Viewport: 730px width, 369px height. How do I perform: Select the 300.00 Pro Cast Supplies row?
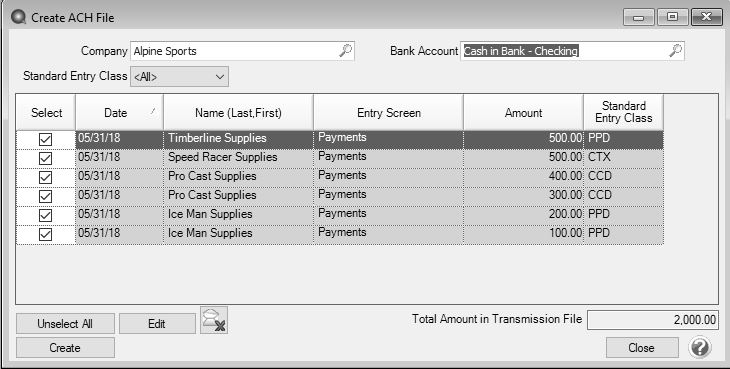coord(369,196)
